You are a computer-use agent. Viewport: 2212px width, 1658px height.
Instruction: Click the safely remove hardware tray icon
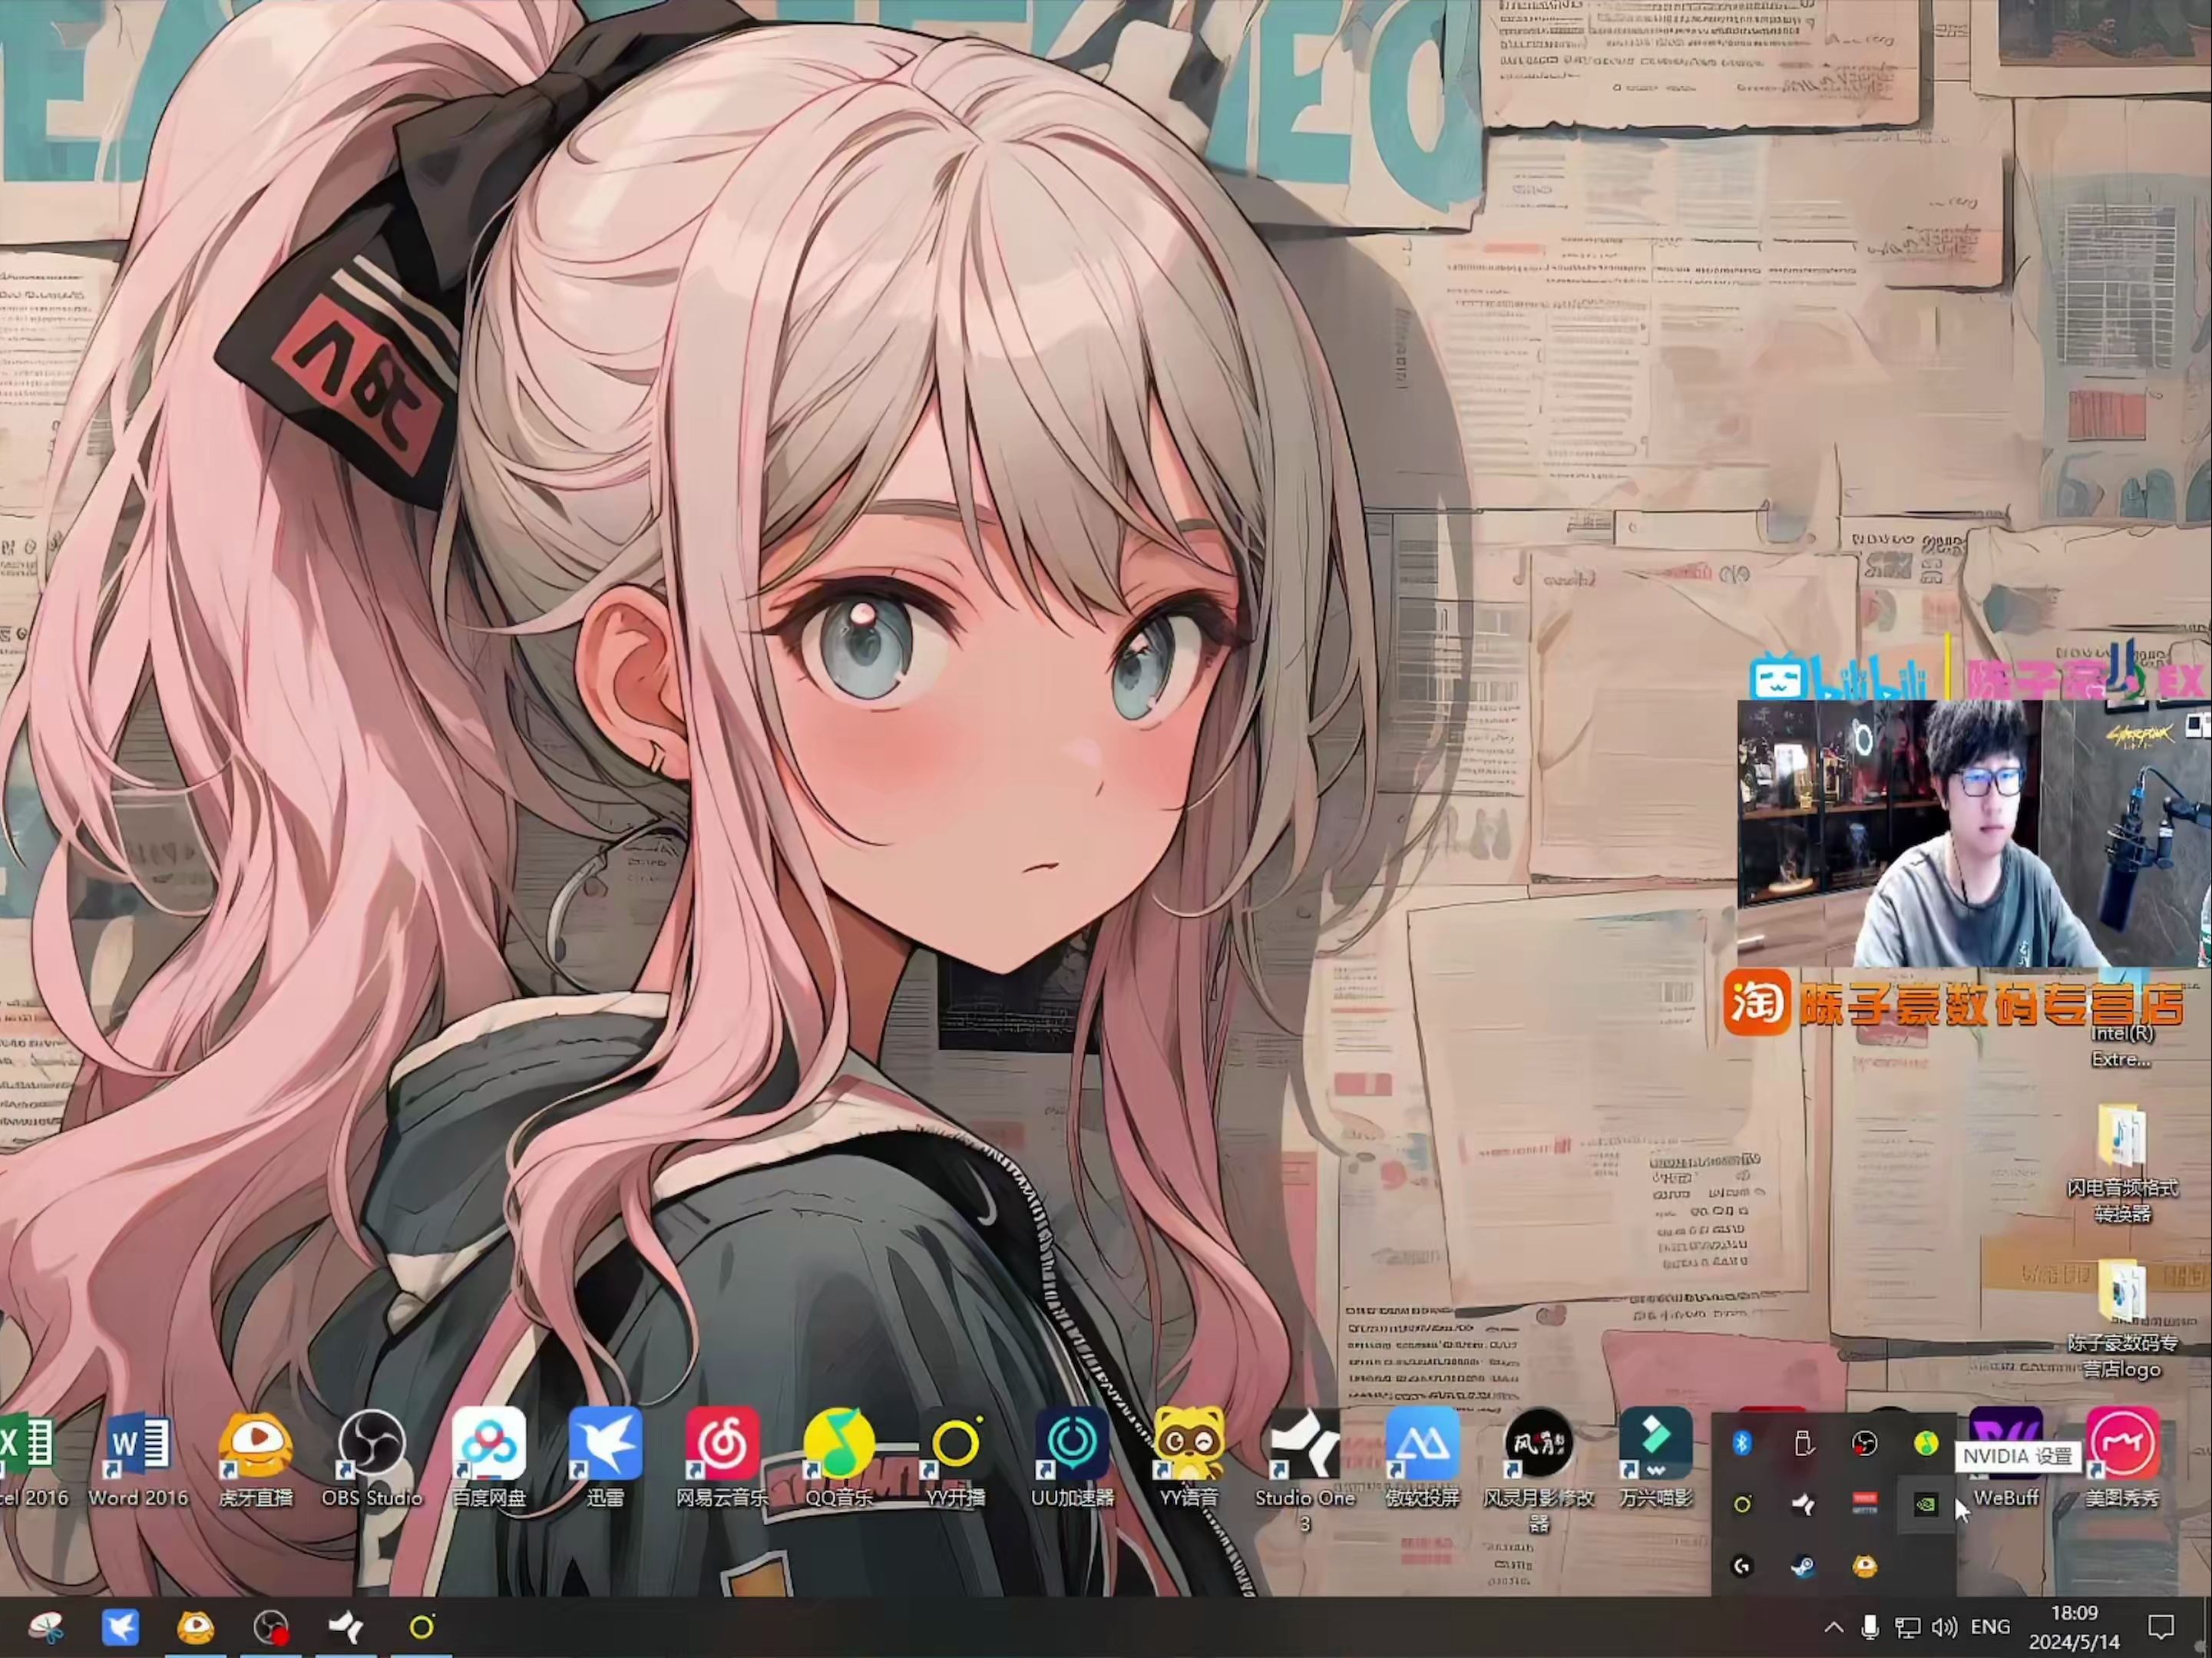[x=1803, y=1443]
